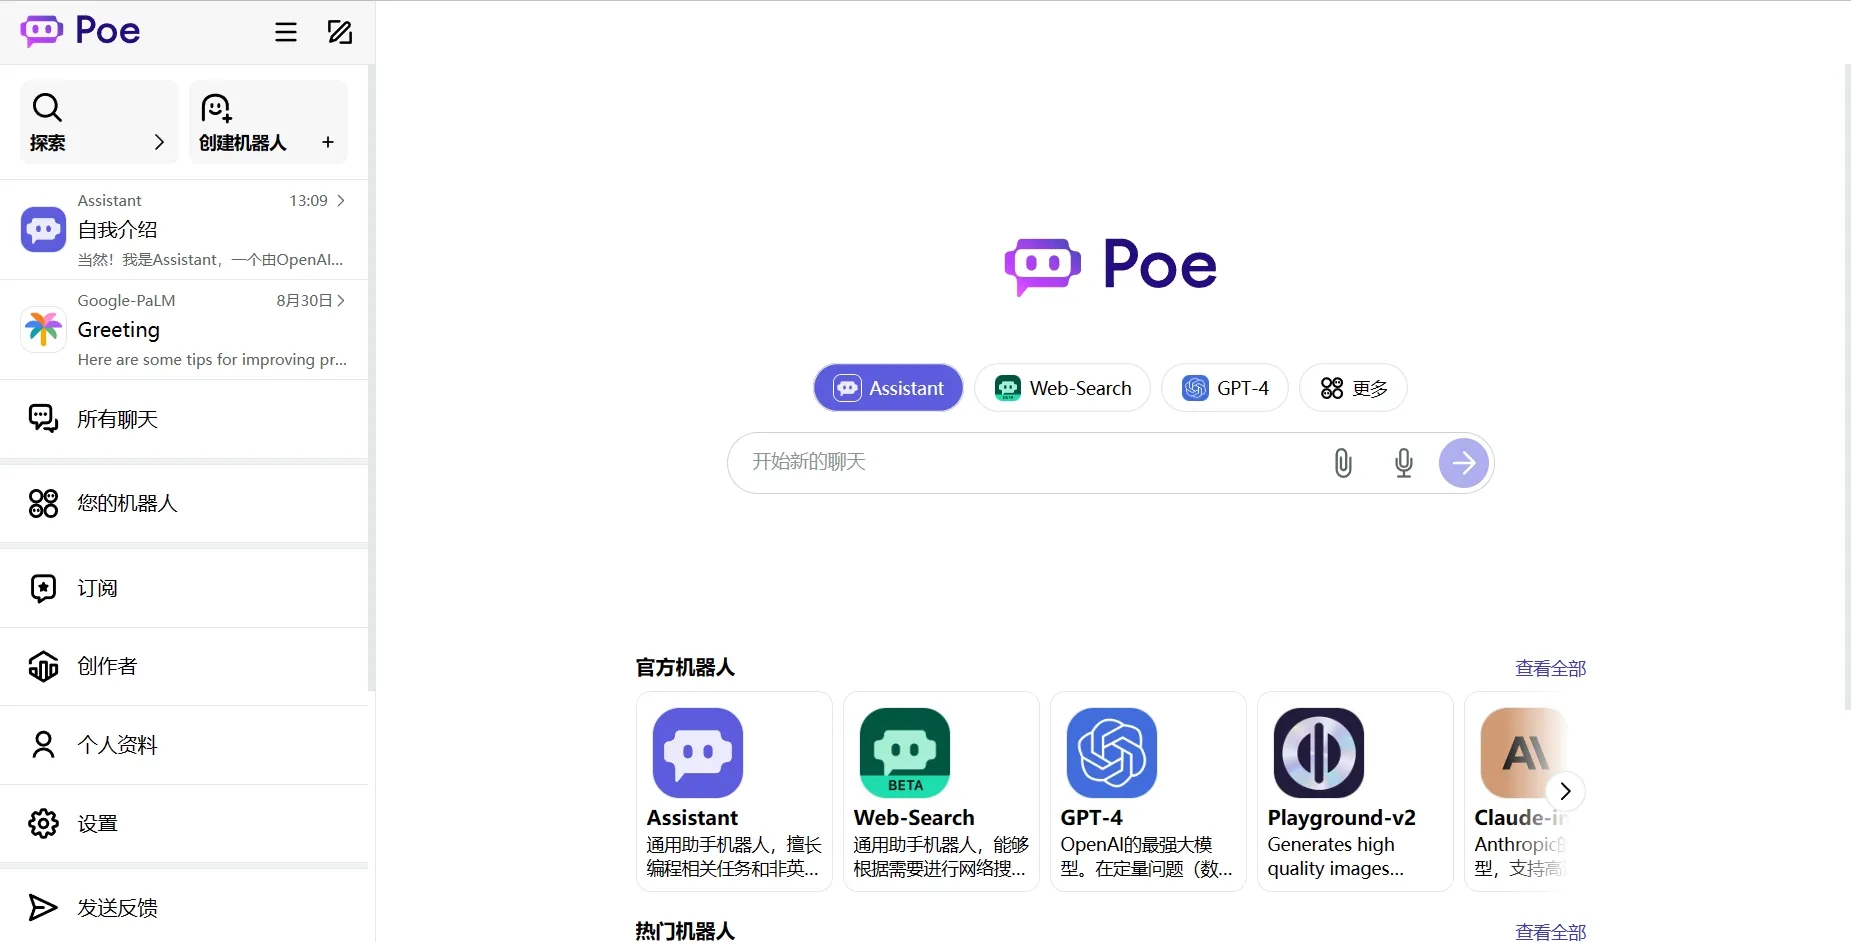Click the 探索 label
The height and width of the screenshot is (942, 1851).
coord(48,143)
